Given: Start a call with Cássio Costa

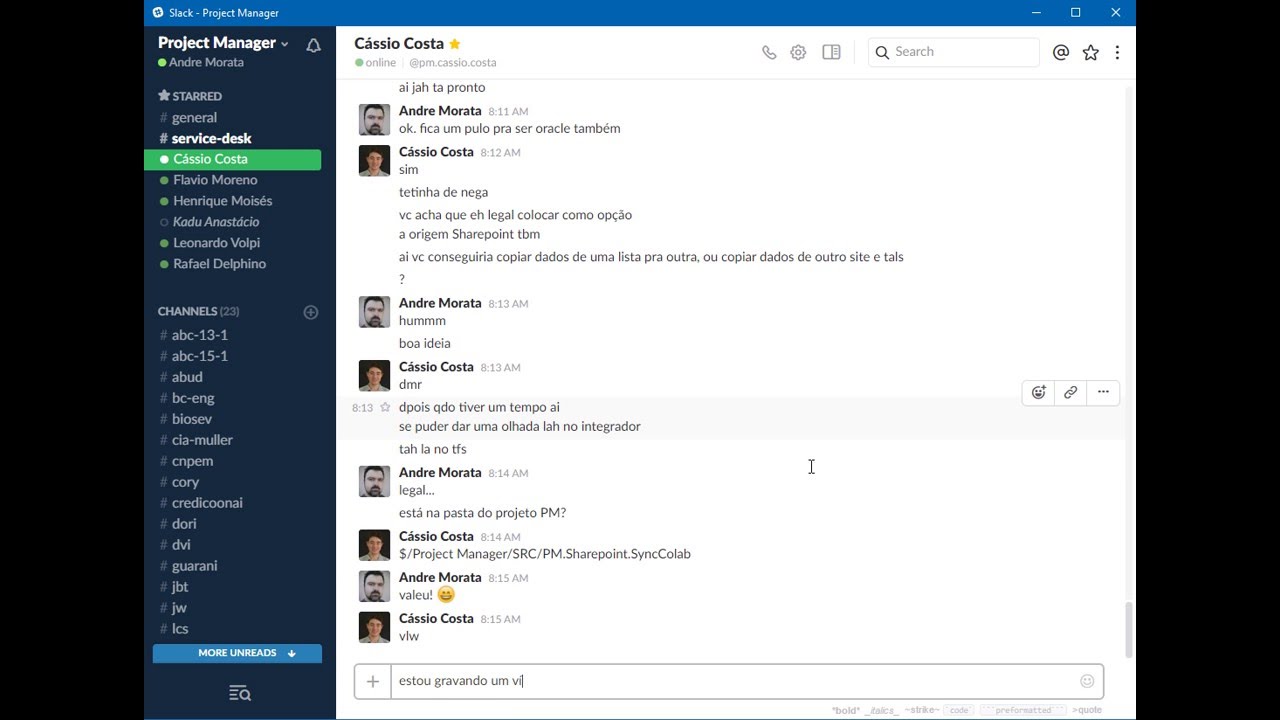Looking at the screenshot, I should click(x=769, y=52).
